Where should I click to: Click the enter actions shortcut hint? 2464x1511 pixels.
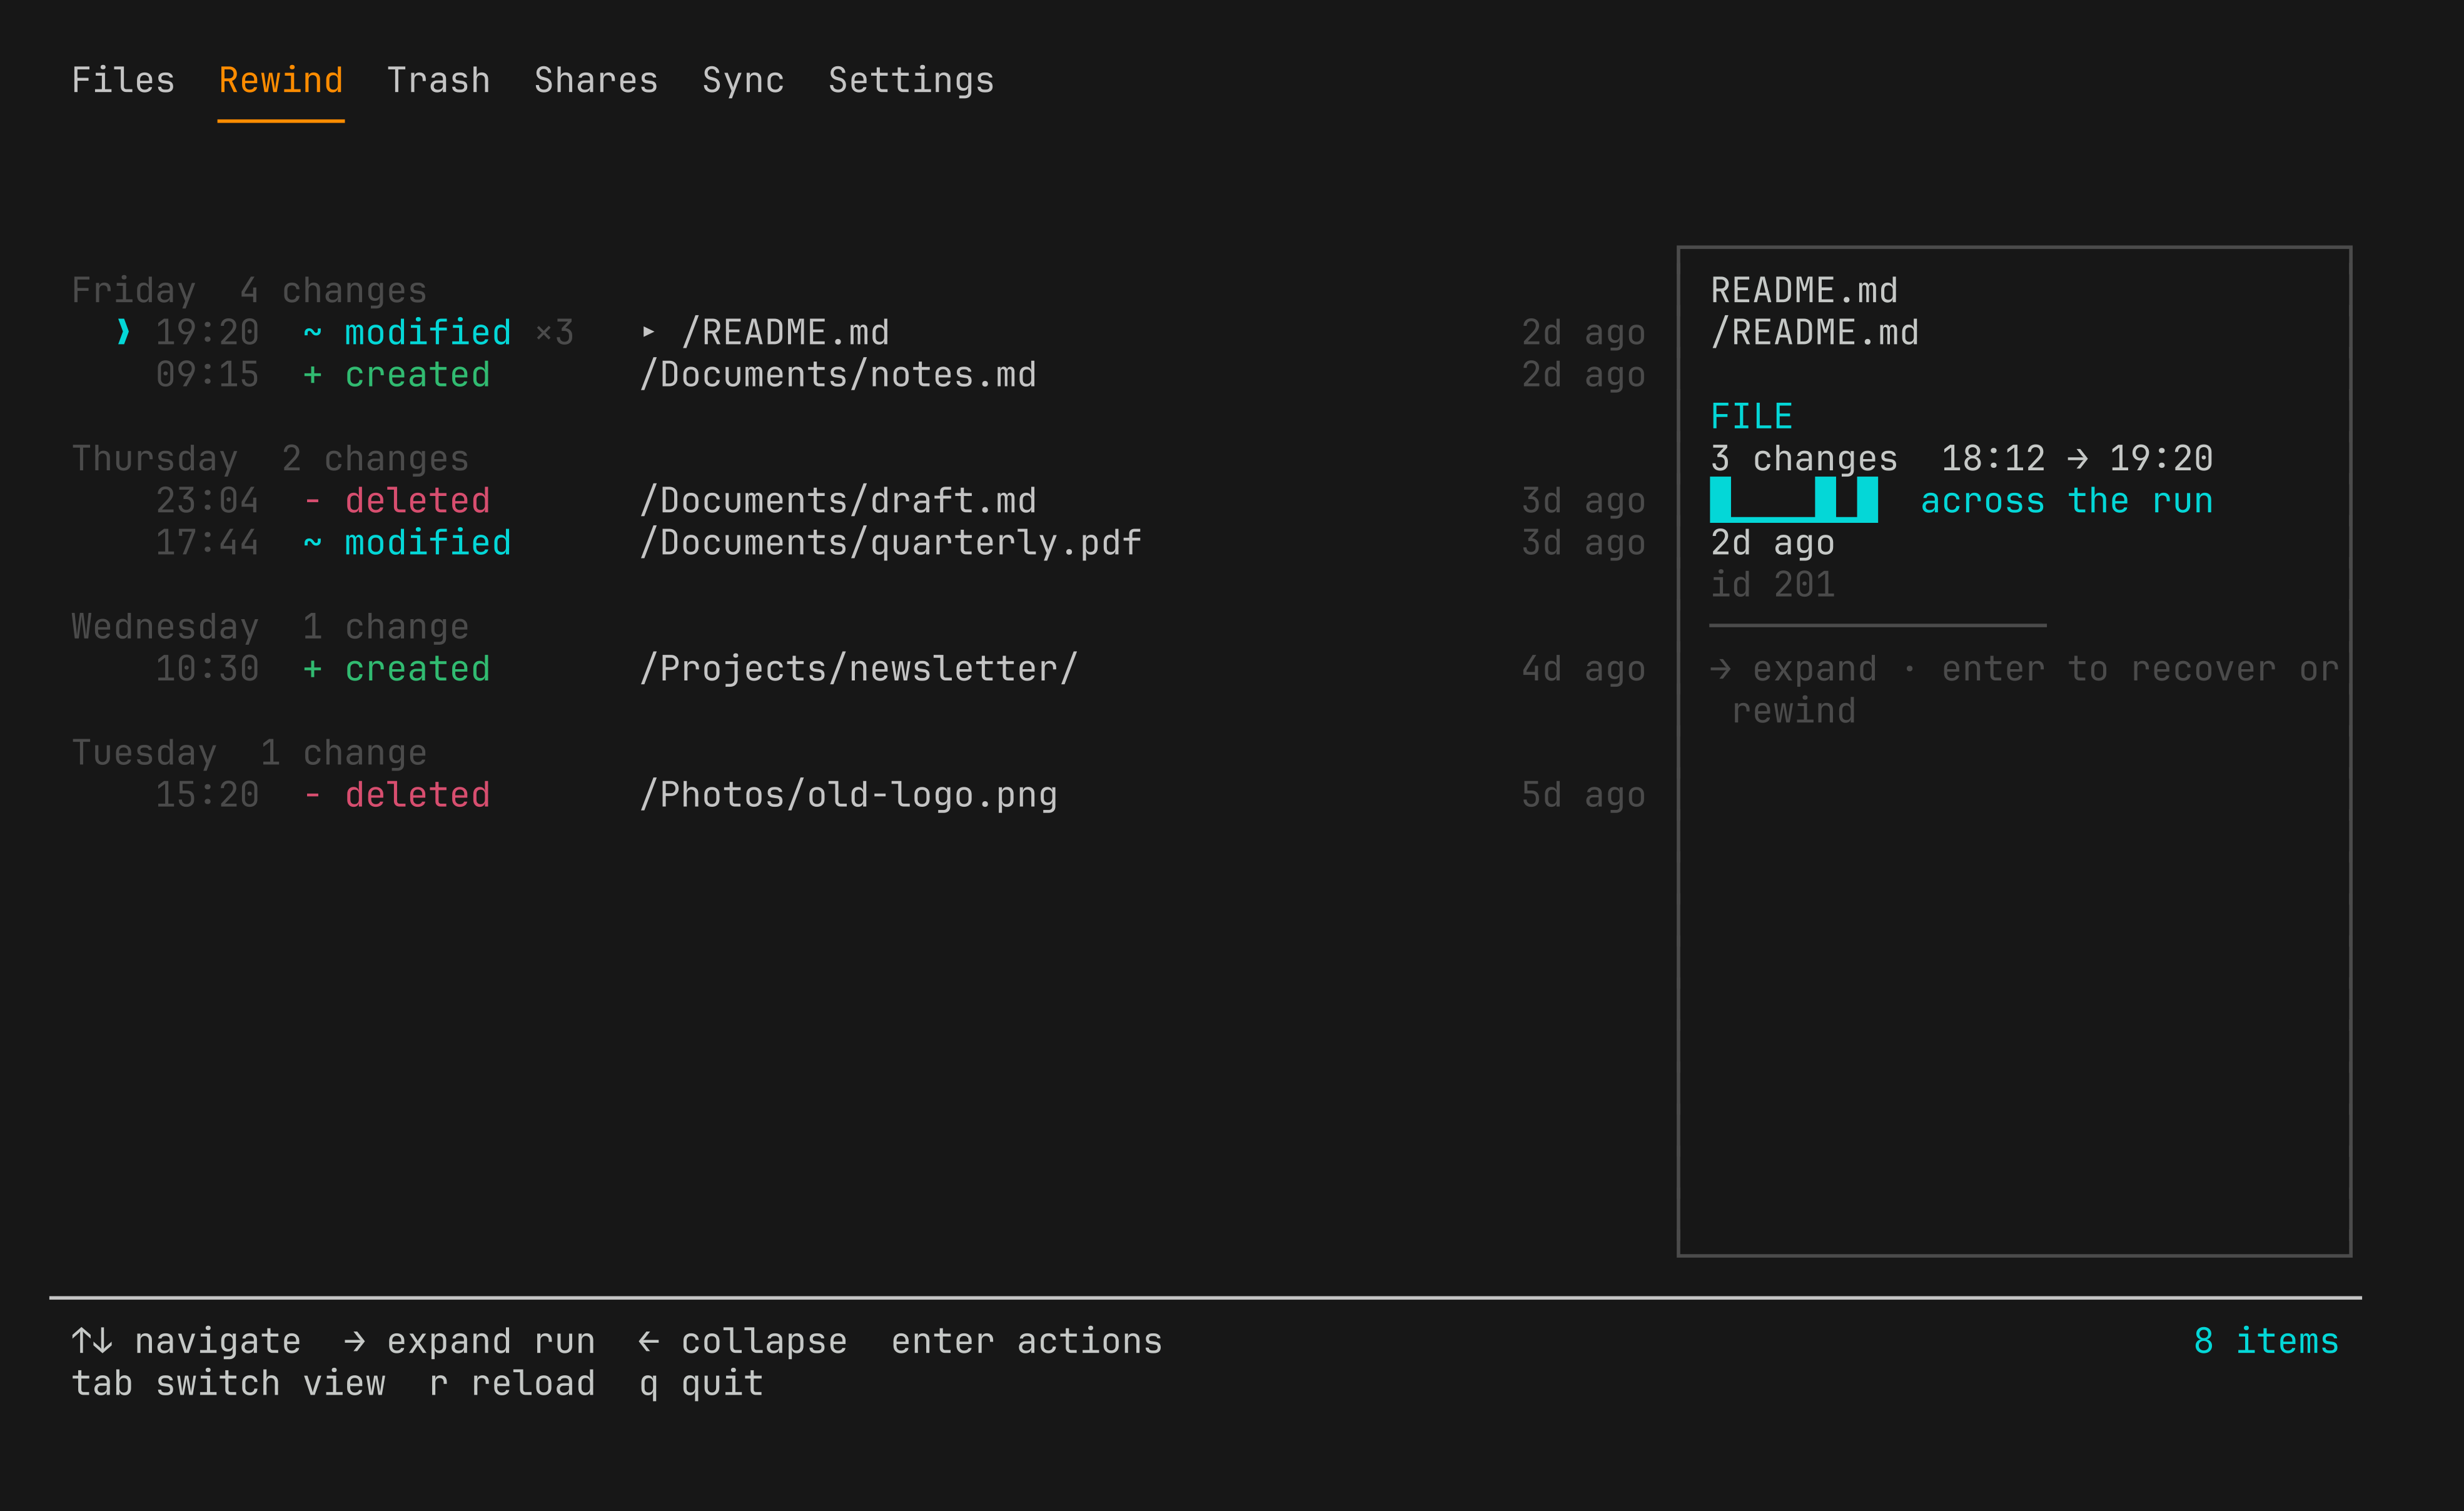1027,1340
